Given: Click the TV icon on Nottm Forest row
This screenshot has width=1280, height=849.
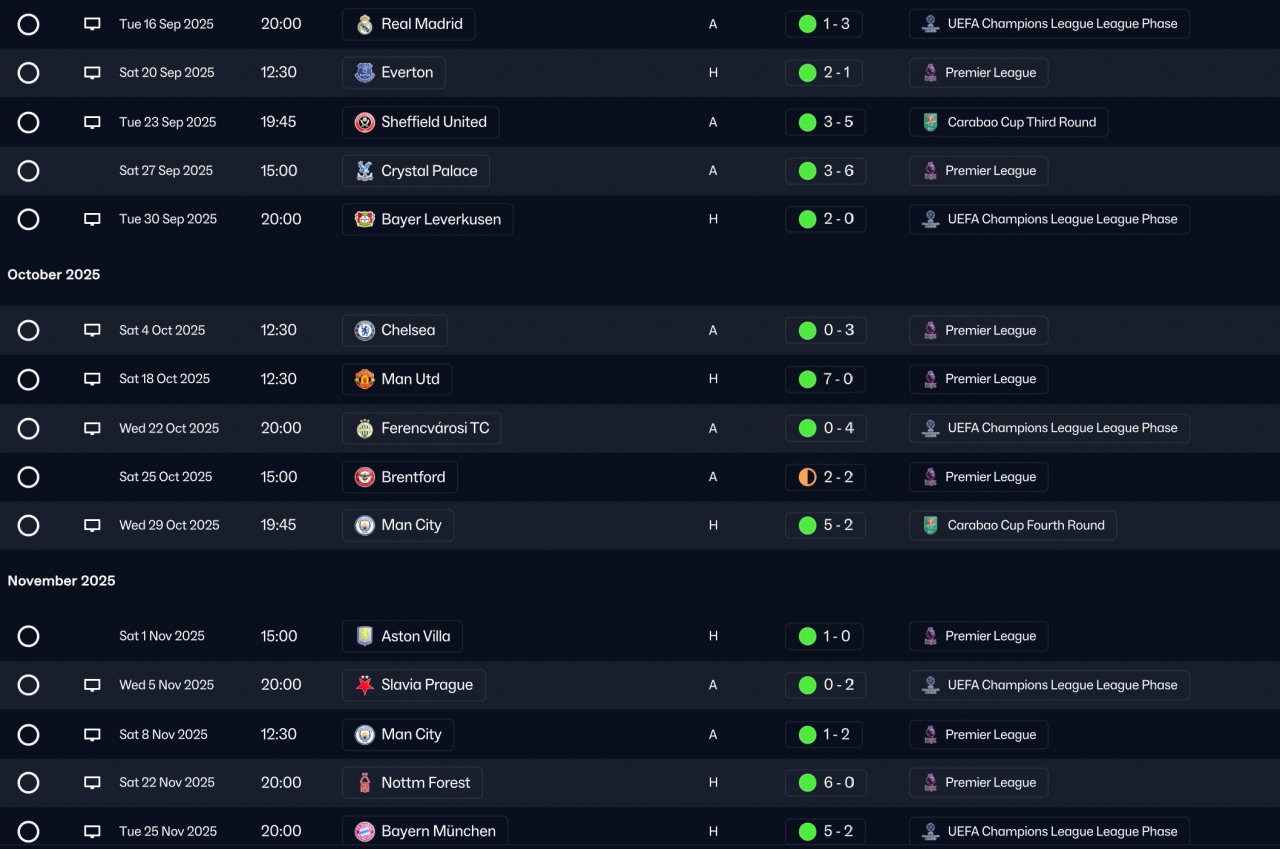Looking at the screenshot, I should click(92, 783).
